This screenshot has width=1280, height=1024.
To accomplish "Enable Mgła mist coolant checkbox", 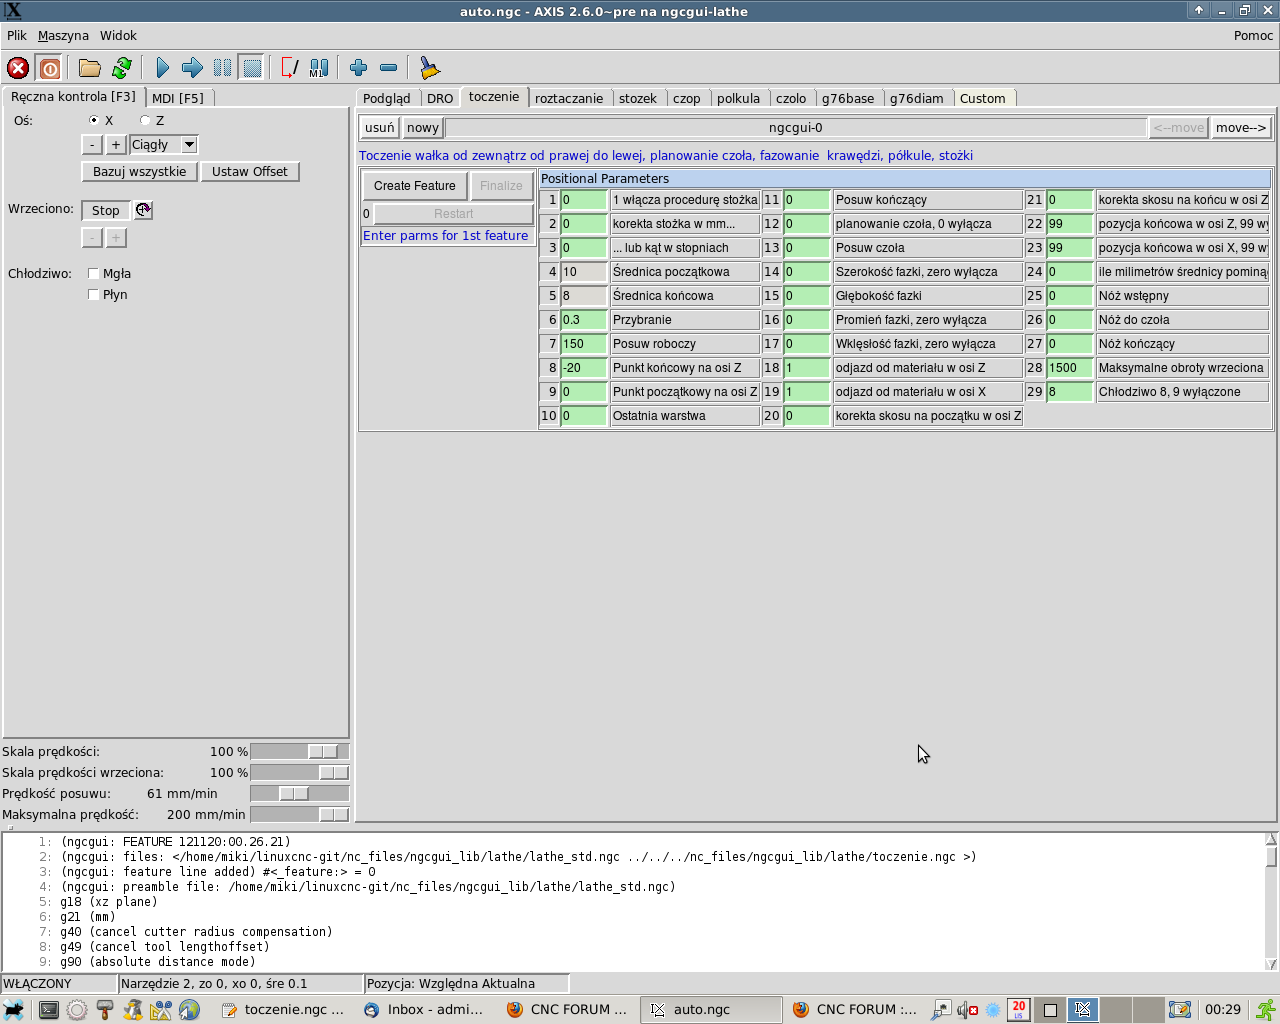I will pos(93,274).
